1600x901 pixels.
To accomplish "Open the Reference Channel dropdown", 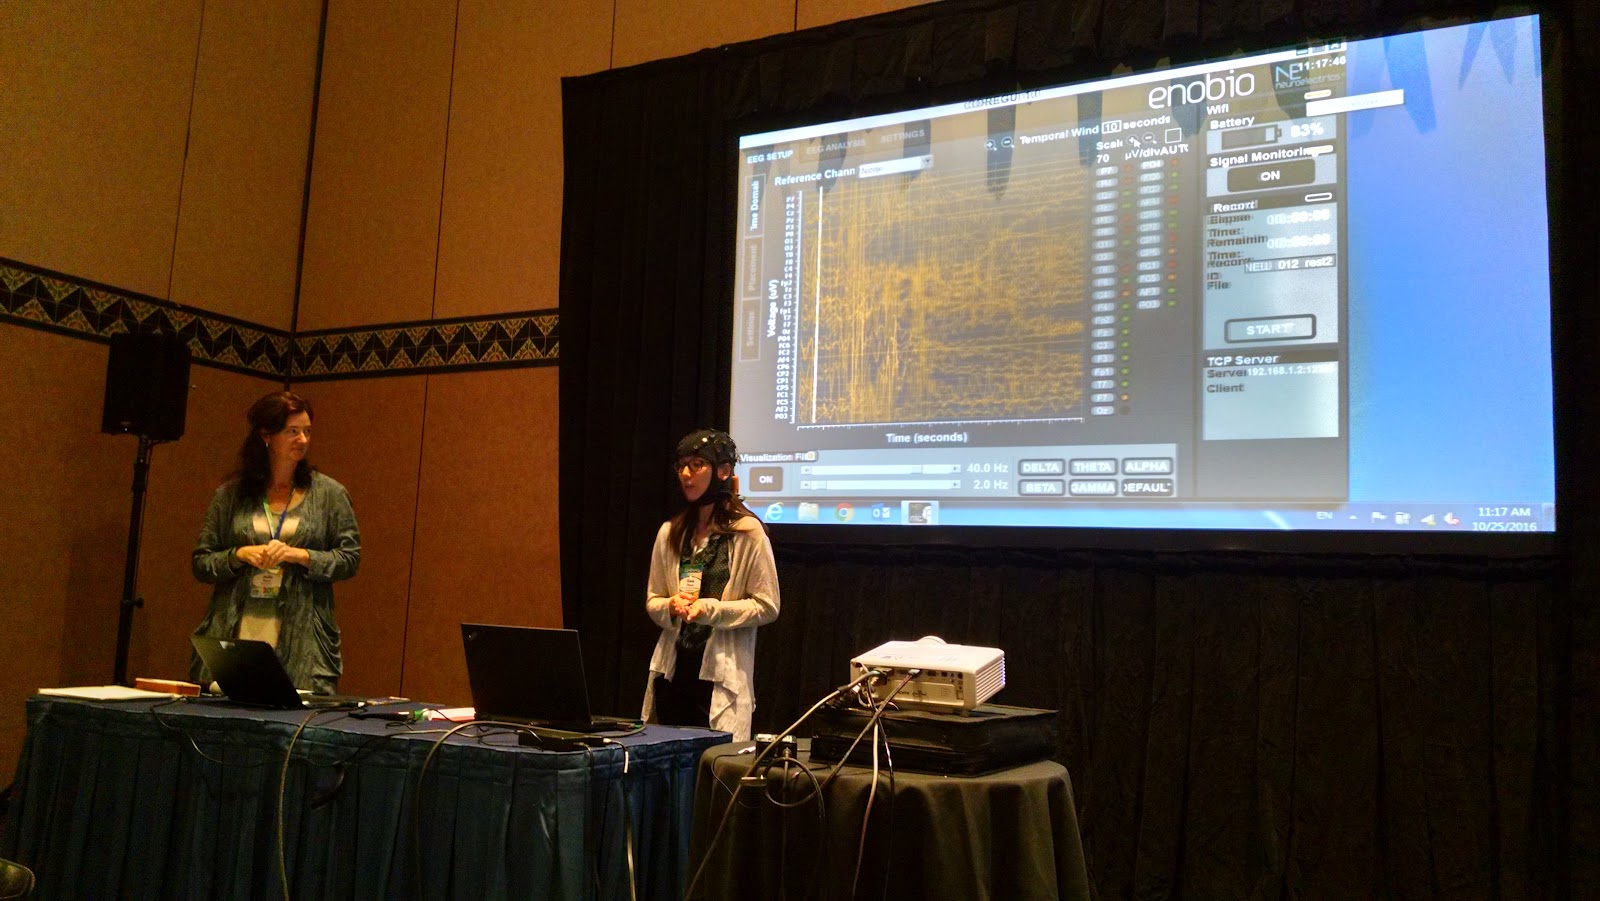I will point(896,165).
